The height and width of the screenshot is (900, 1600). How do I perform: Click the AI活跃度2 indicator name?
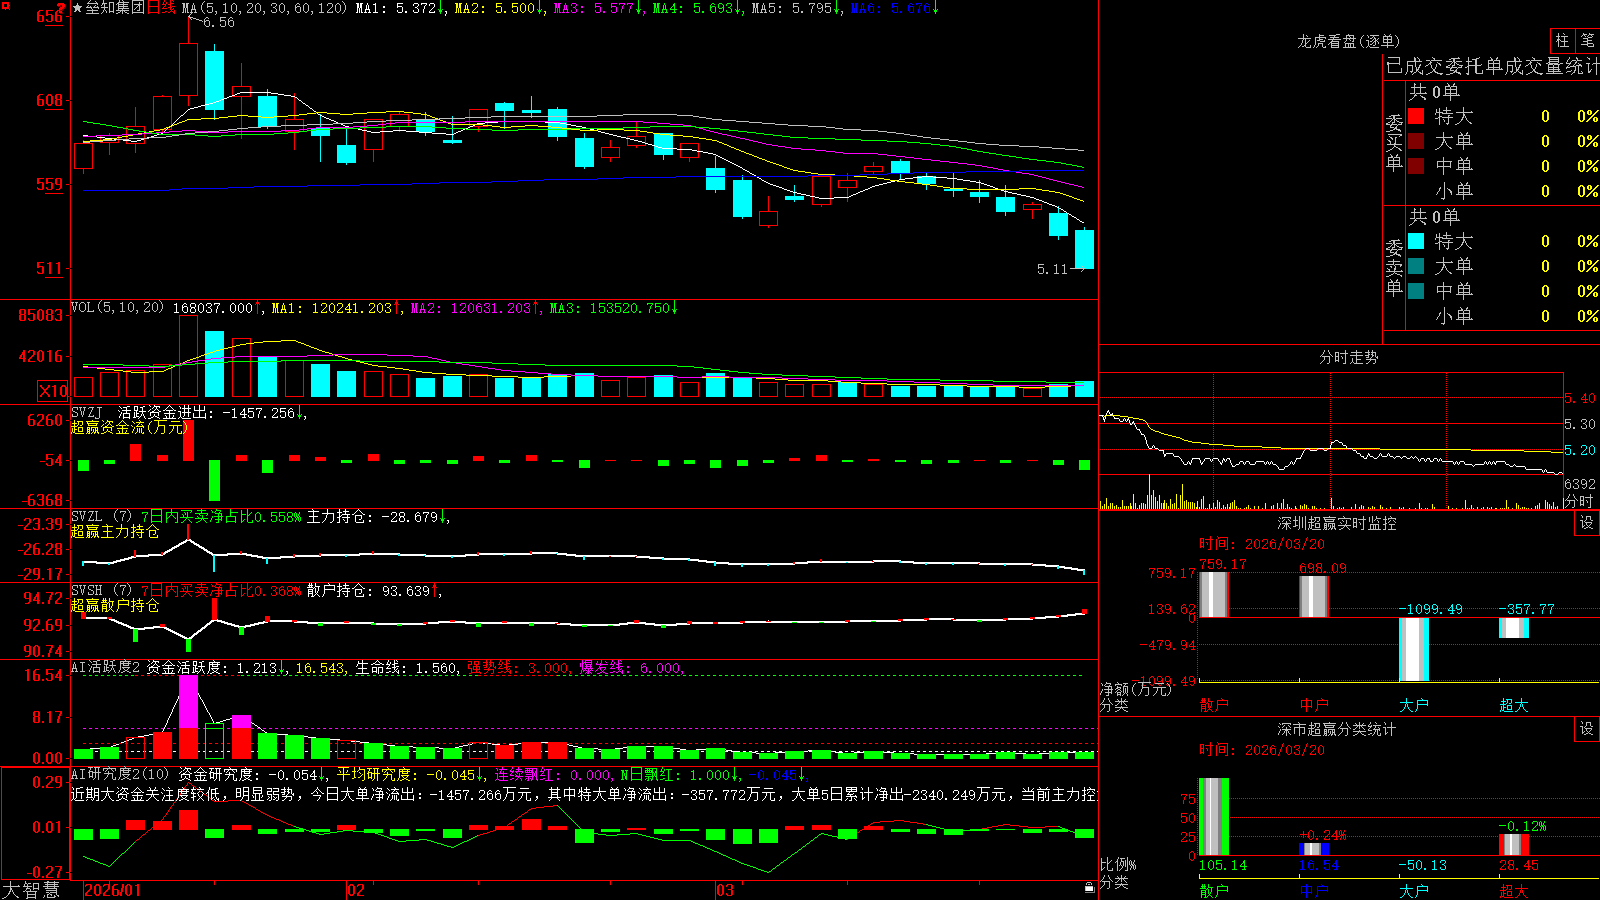click(x=106, y=667)
